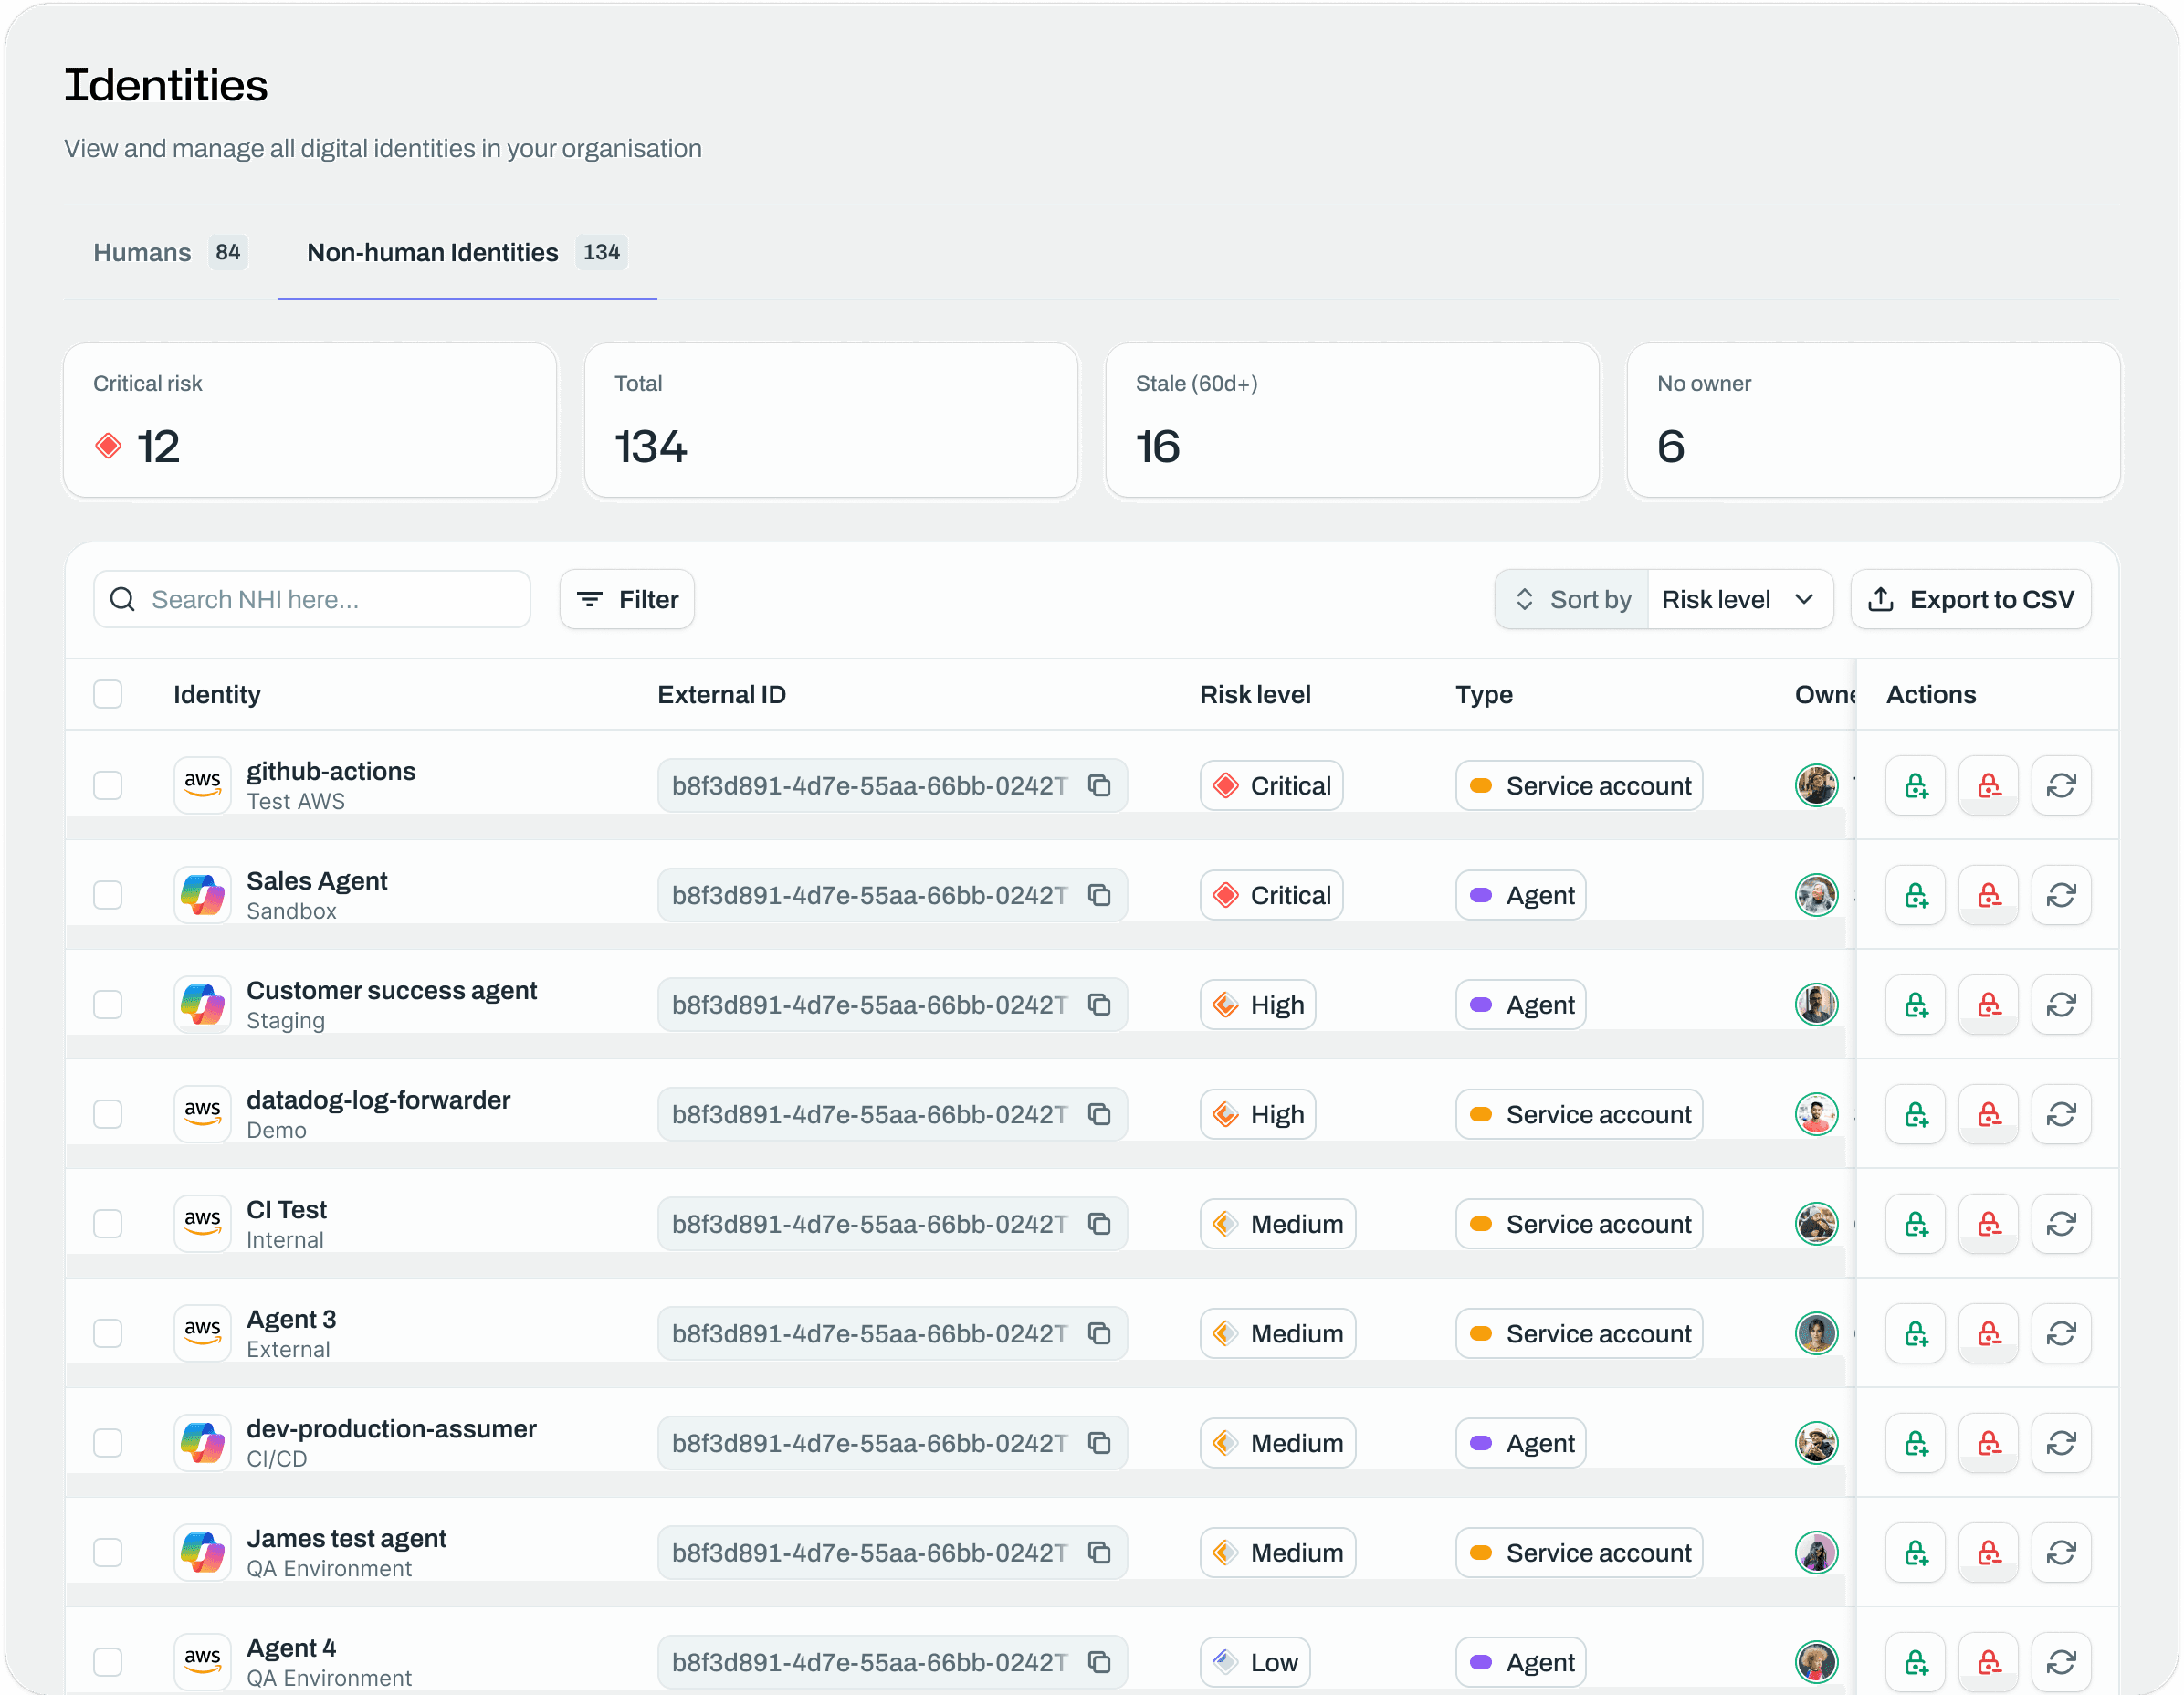Focus the Search NHI input field
The width and height of the screenshot is (2184, 1695).
(330, 600)
